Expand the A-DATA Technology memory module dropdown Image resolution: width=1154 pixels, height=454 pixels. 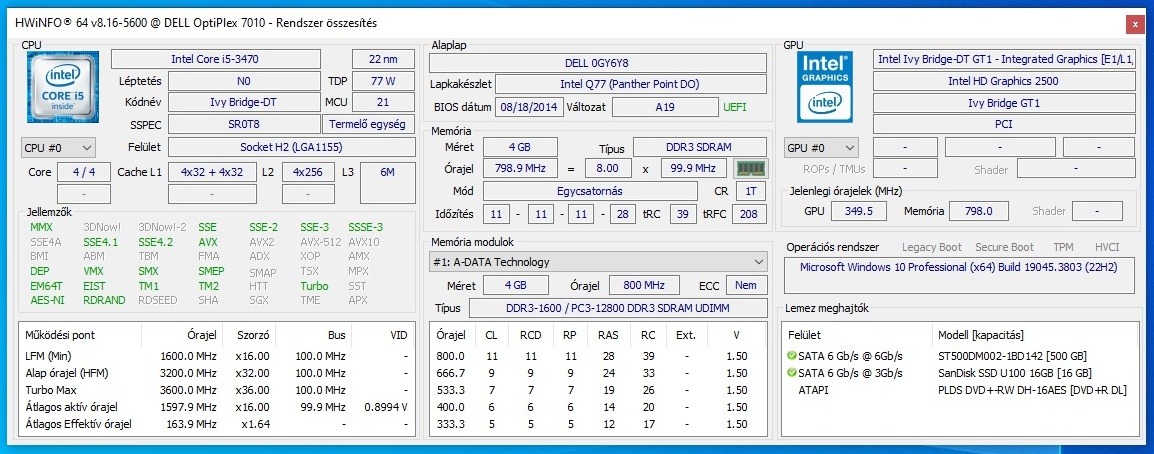pos(598,262)
